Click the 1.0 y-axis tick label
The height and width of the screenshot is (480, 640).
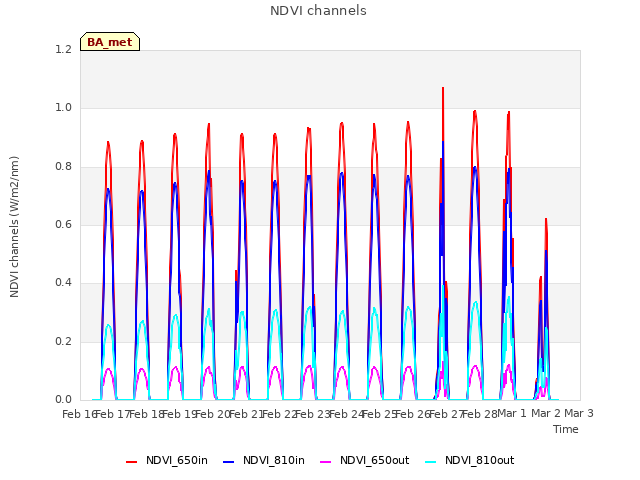click(x=63, y=108)
